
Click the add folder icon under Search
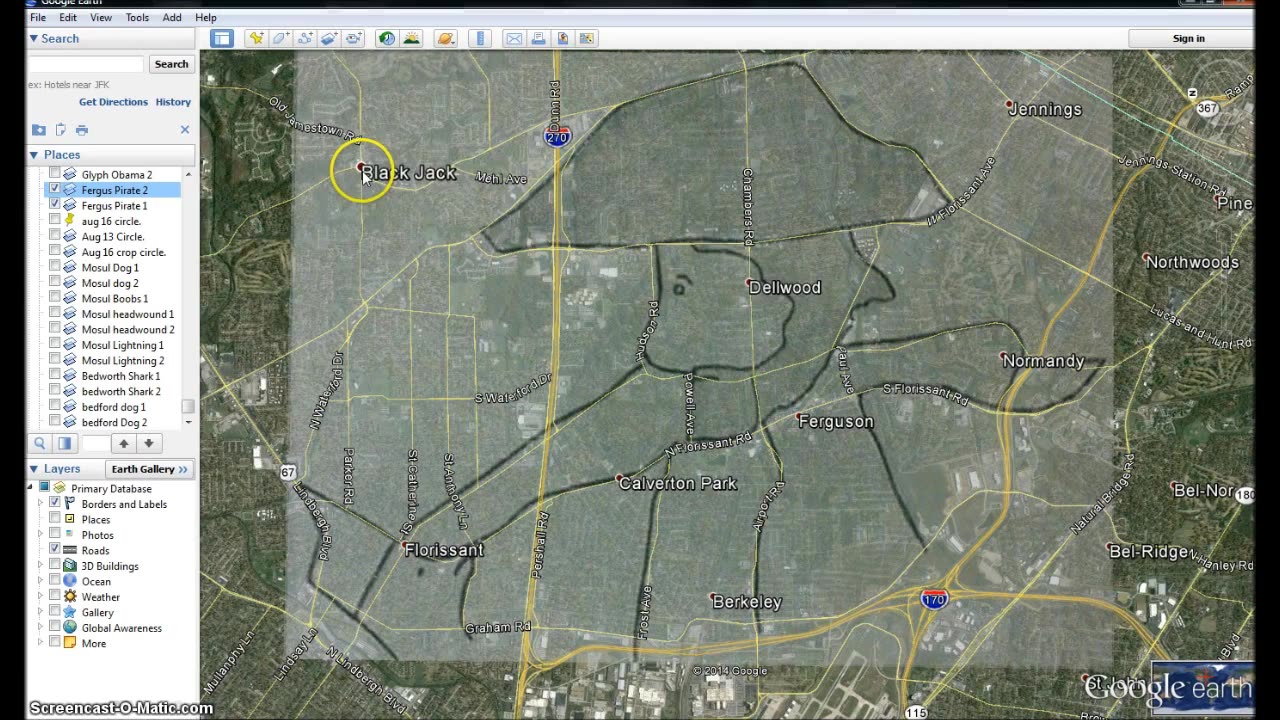click(39, 130)
